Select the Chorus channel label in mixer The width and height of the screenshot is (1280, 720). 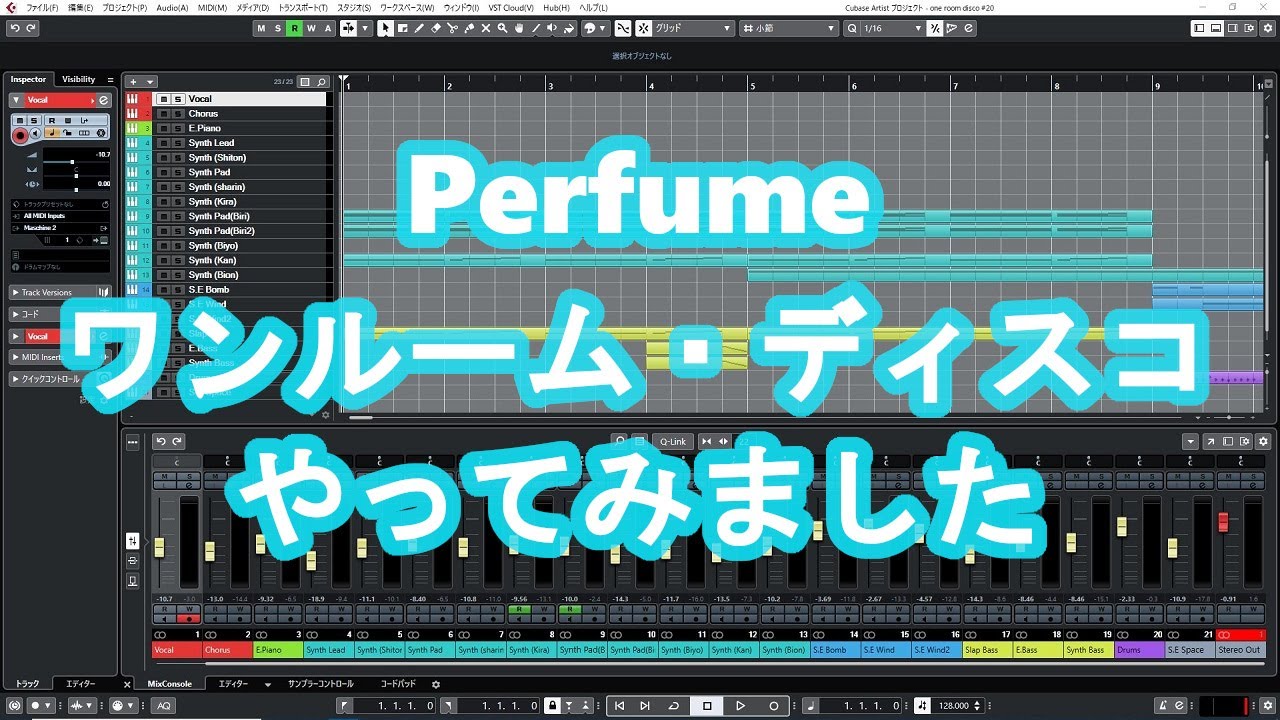[228, 650]
